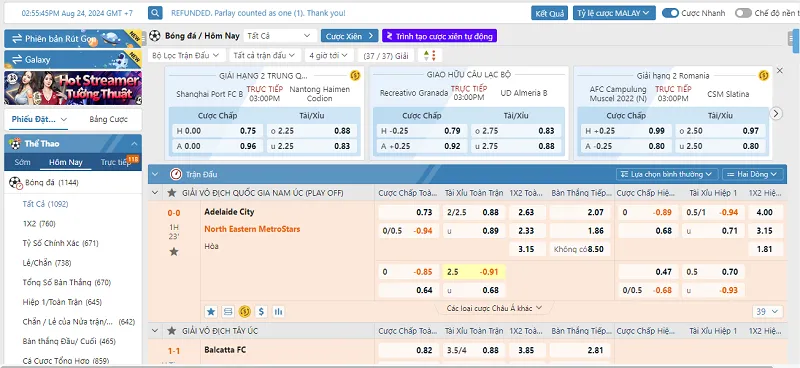Open the Tỷ lệ cược MALAY dropdown

click(614, 13)
